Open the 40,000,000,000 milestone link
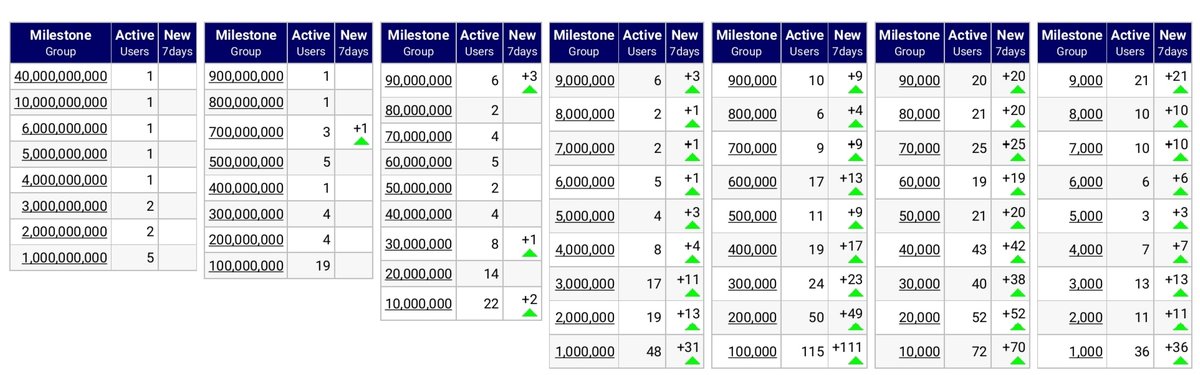Image resolution: width=1200 pixels, height=375 pixels. tap(61, 76)
